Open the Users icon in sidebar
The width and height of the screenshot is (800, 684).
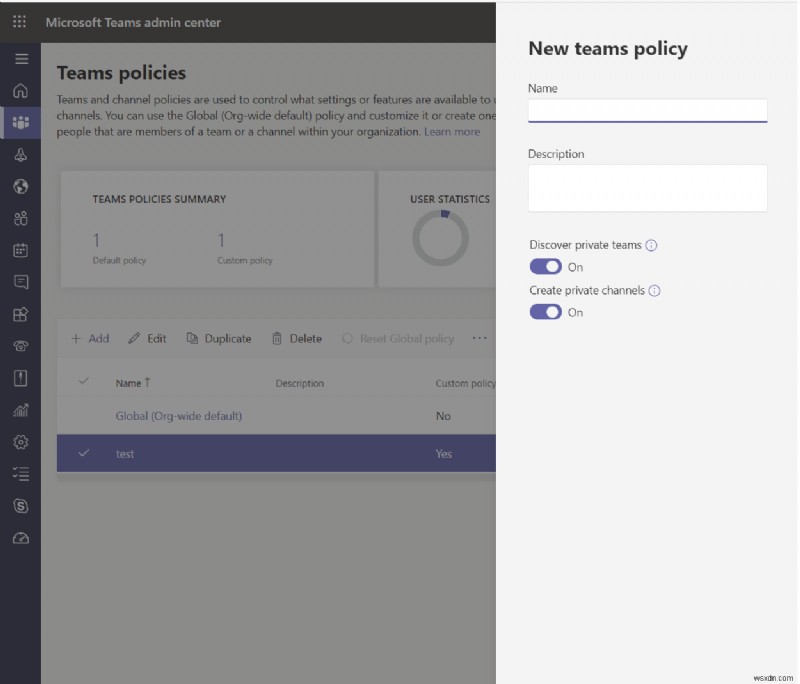coord(19,219)
